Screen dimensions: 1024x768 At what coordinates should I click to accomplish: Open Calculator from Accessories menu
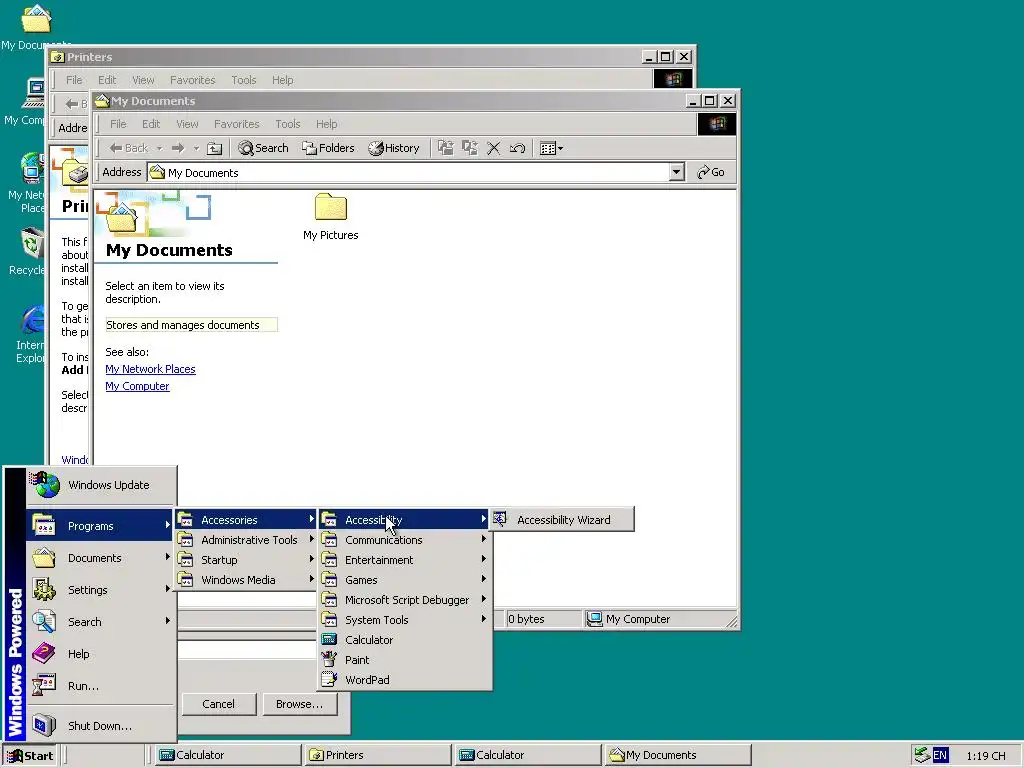(405, 640)
